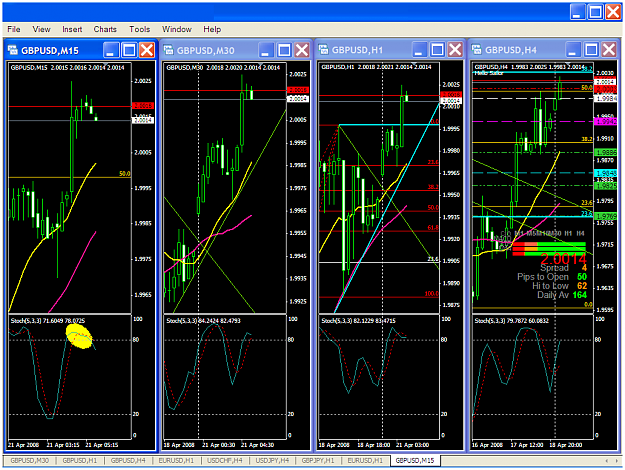Click the chart shift triangle in GBPUSD,M30 chart
The width and height of the screenshot is (625, 470).
pyautogui.click(x=260, y=64)
